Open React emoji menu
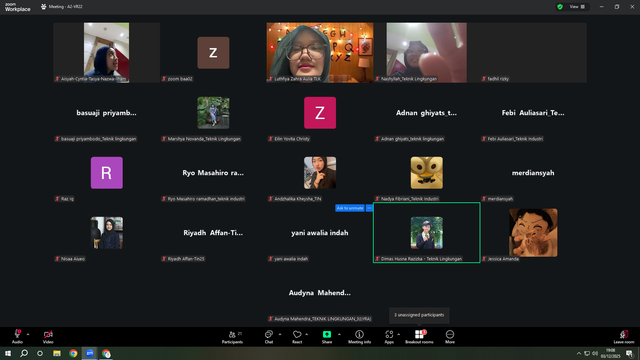Screen dimensions: 640x360 tap(297, 336)
